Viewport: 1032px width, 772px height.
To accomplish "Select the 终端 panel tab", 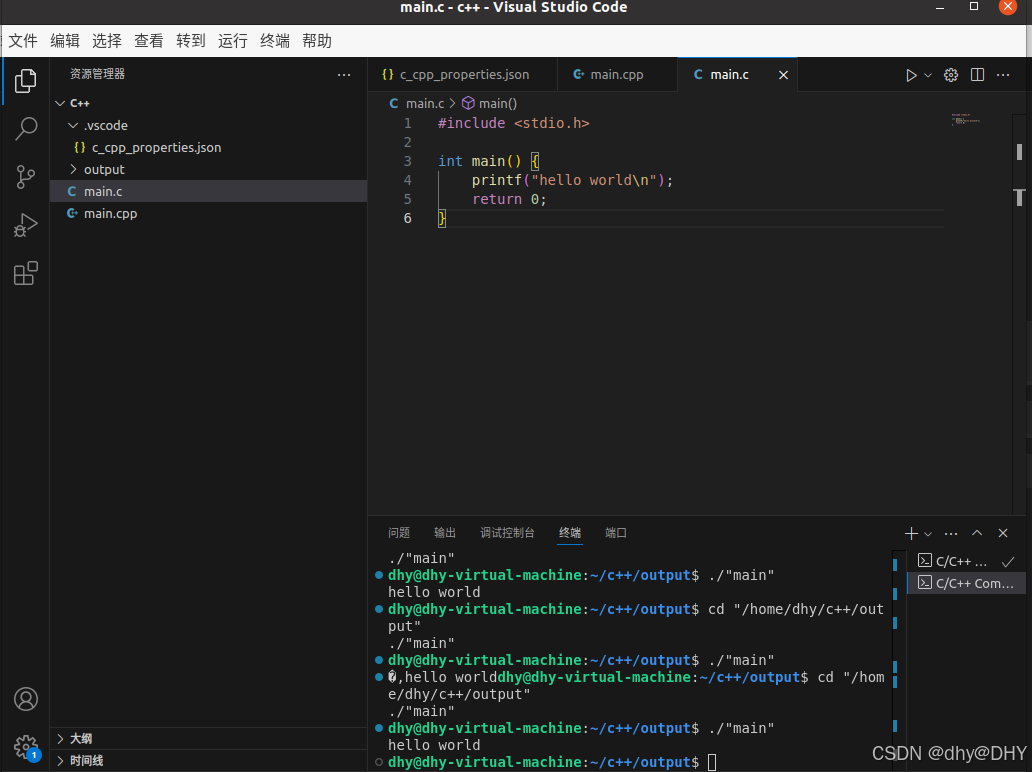I will [x=570, y=532].
